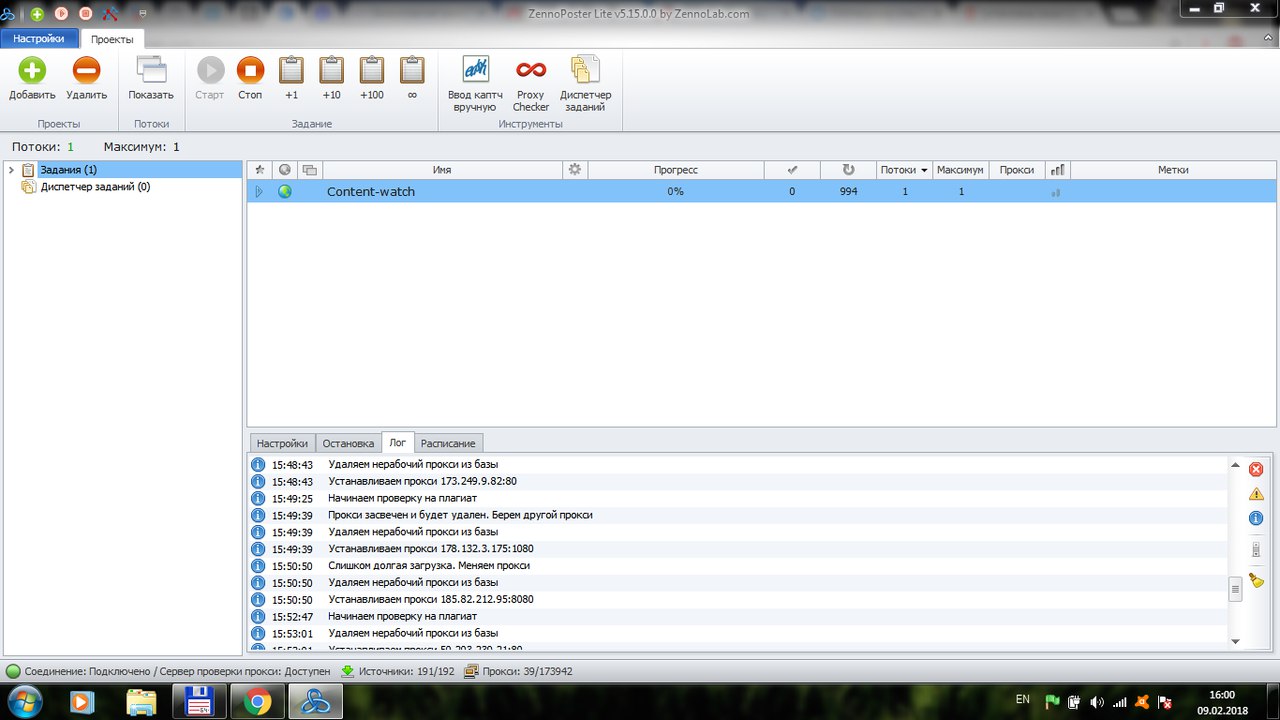Viewport: 1280px width, 720px height.
Task: Sort by the star column header
Action: click(x=259, y=170)
